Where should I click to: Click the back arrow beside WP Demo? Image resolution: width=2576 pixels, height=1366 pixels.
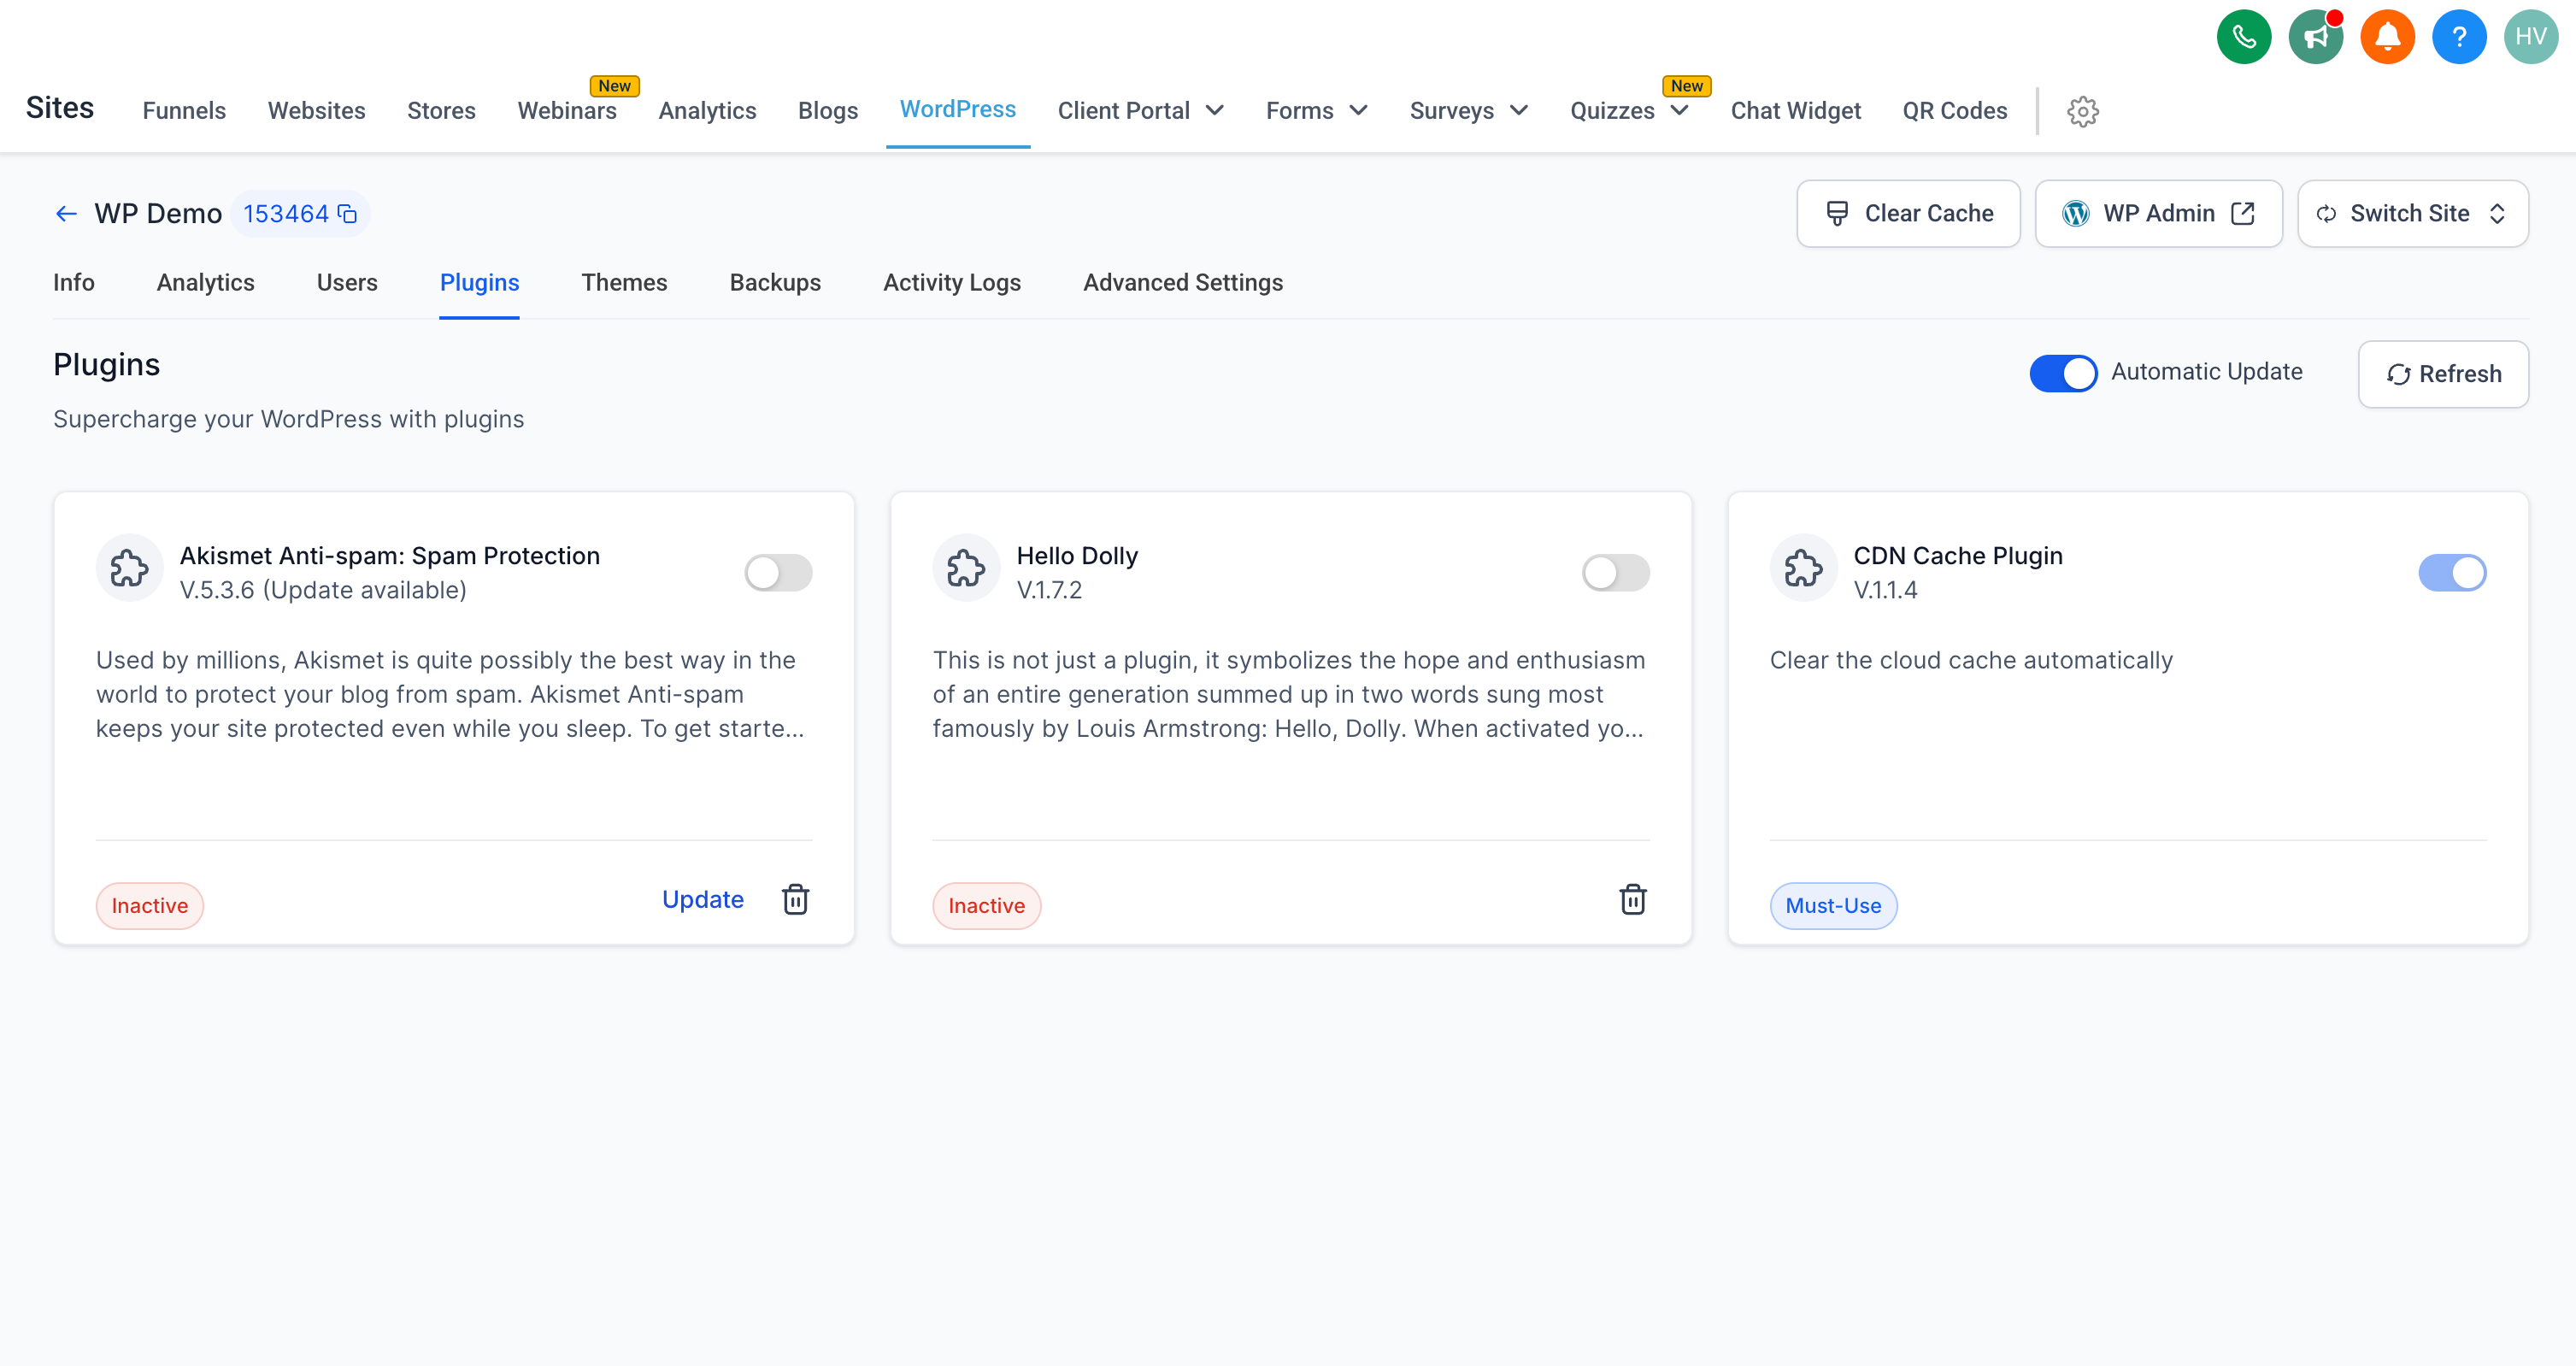66,214
